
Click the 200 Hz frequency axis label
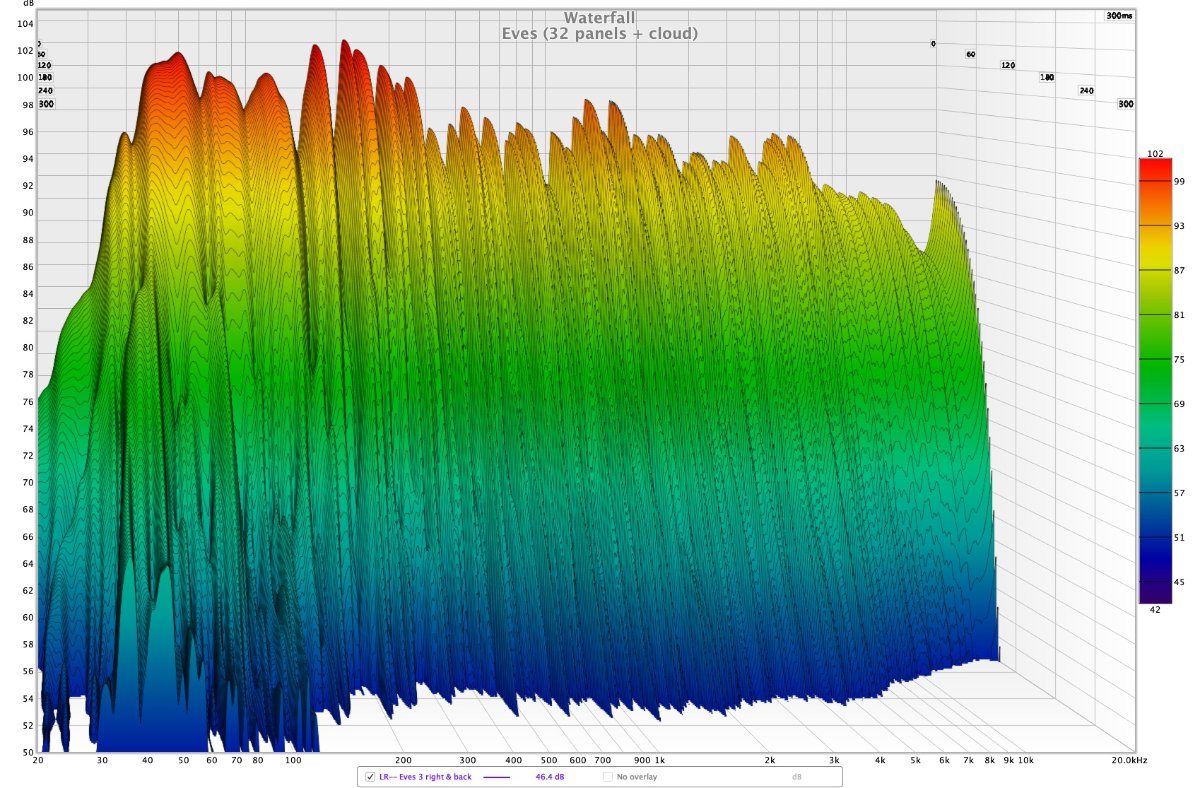tap(404, 761)
